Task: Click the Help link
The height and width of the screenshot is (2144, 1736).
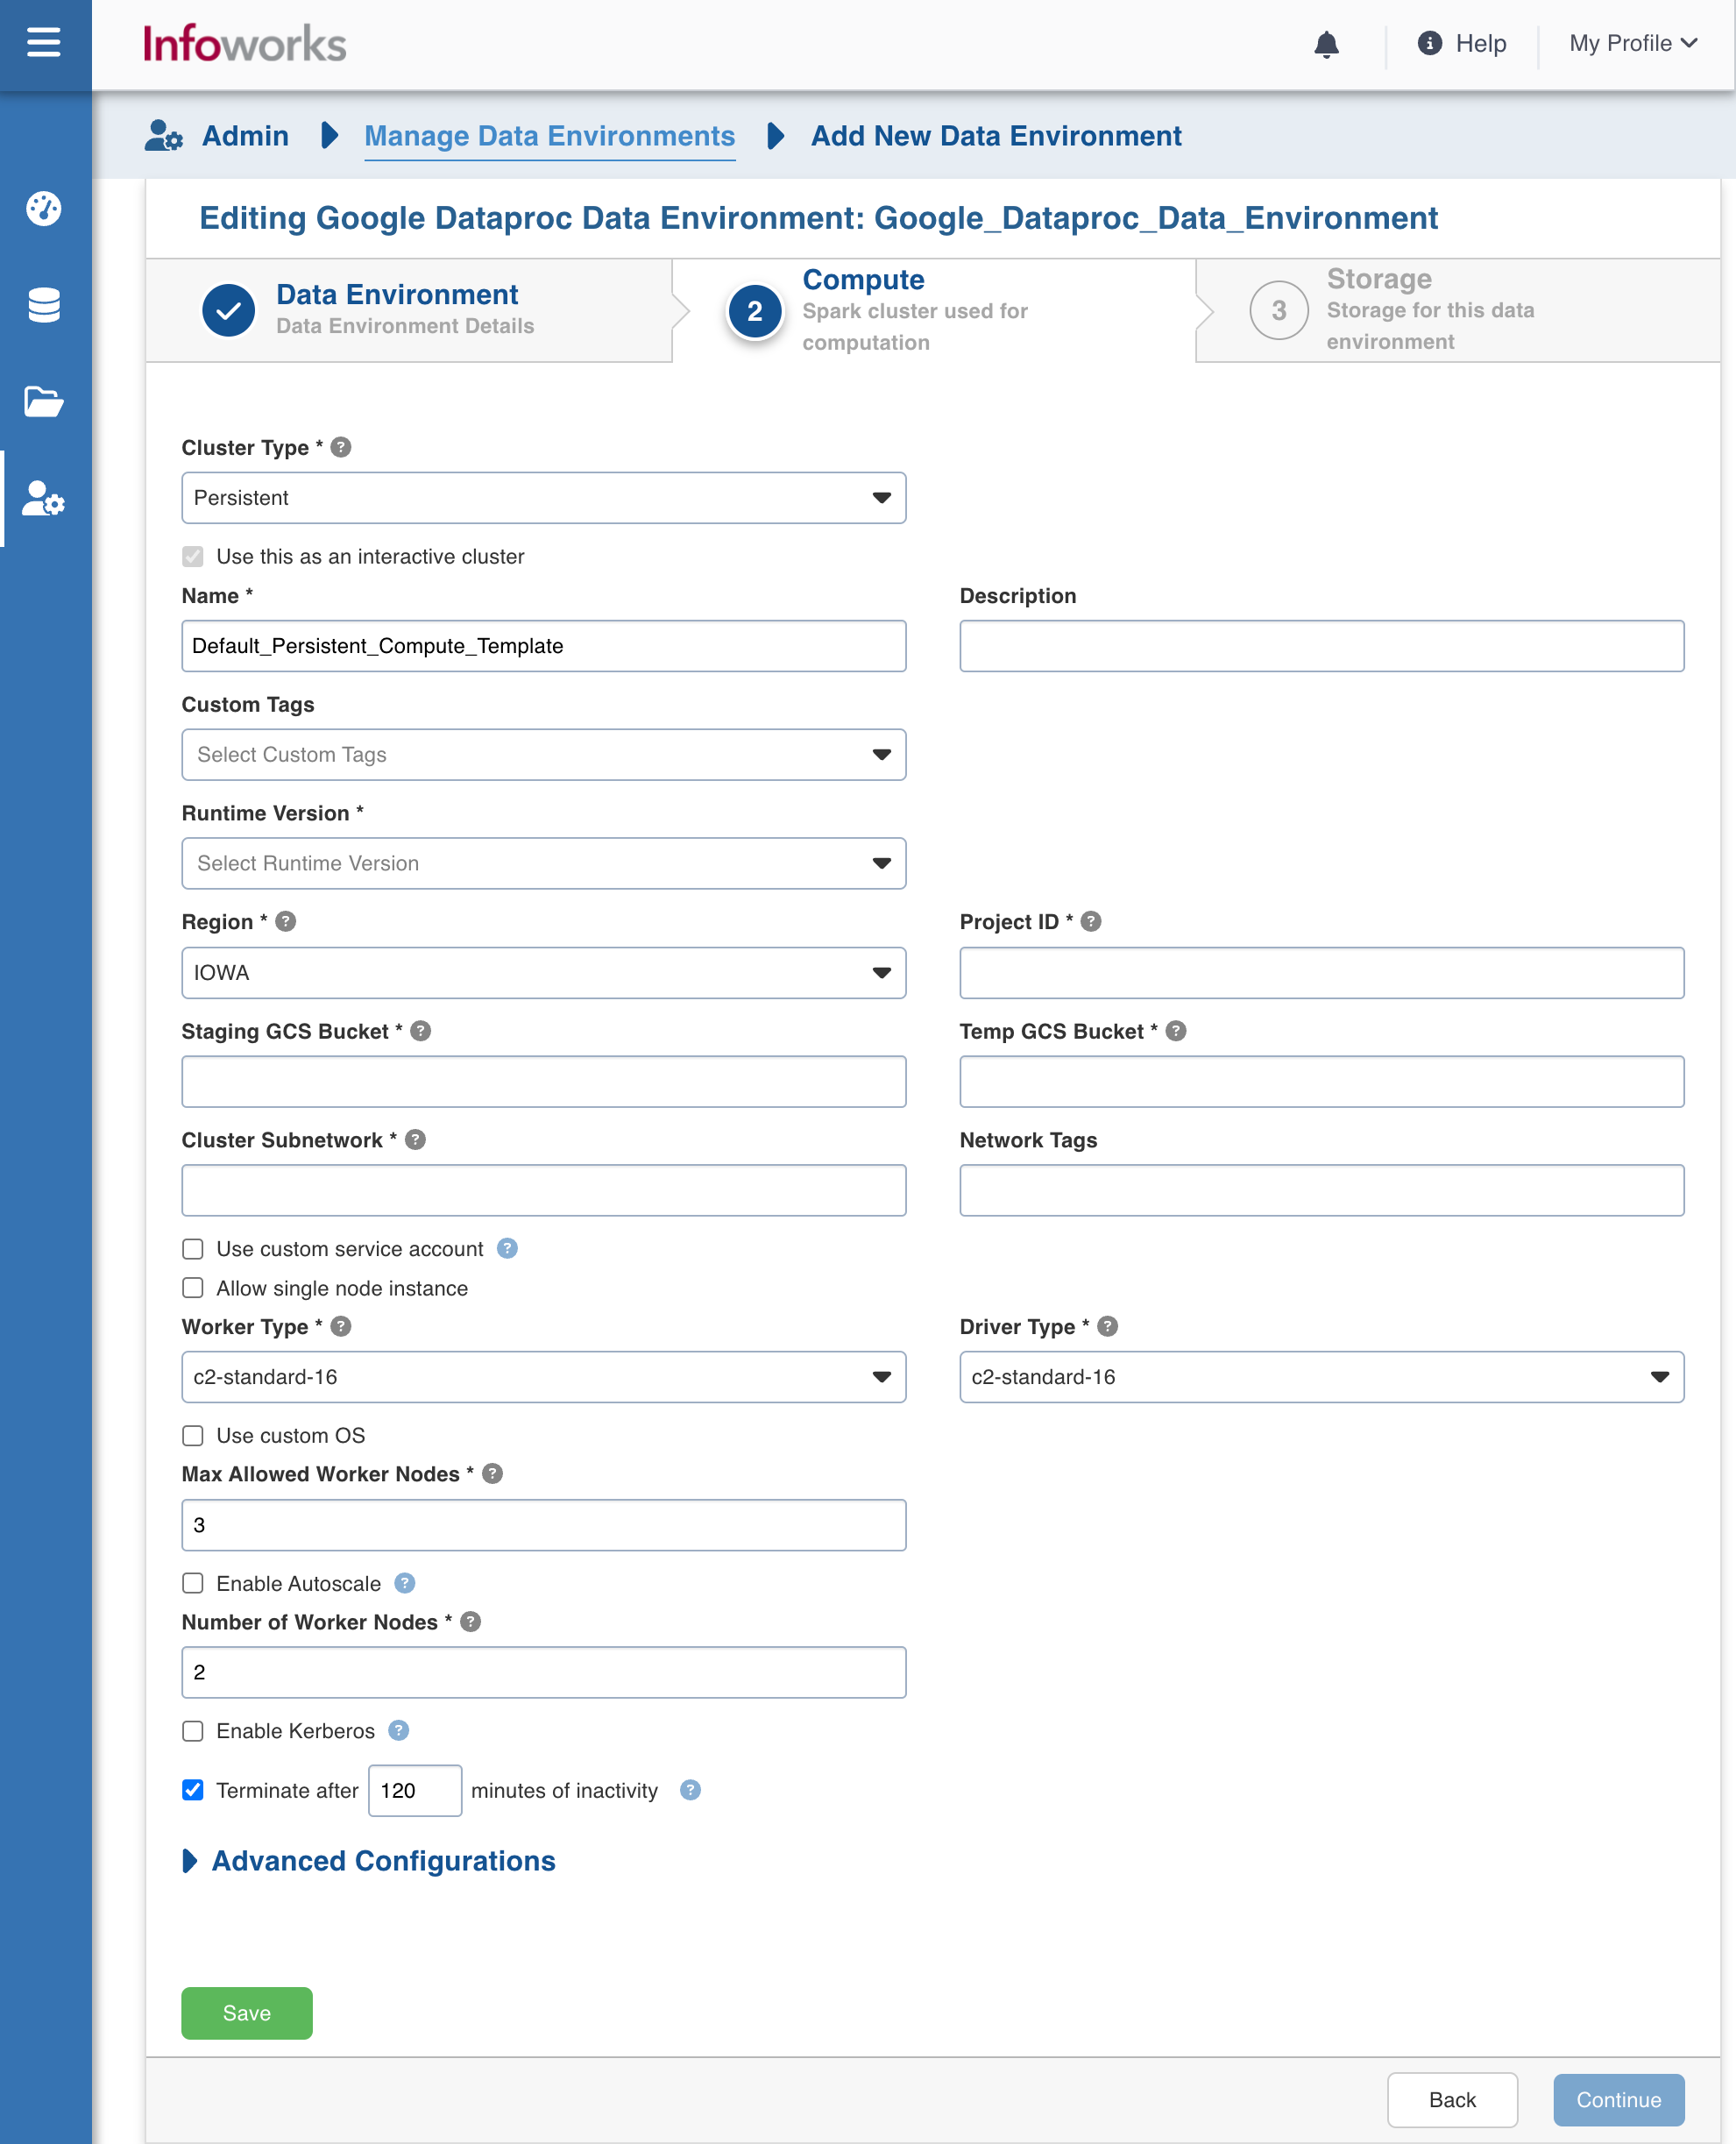Action: point(1480,43)
